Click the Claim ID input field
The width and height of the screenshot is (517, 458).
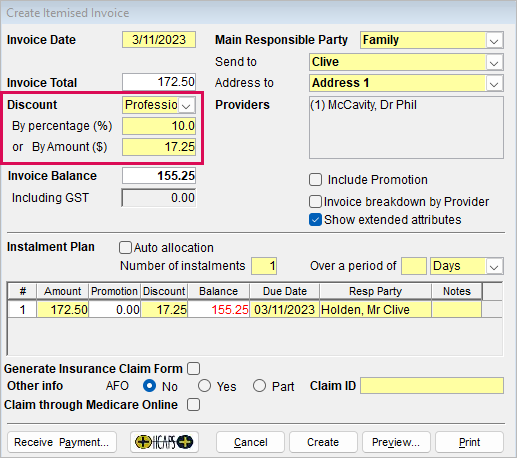click(x=432, y=386)
